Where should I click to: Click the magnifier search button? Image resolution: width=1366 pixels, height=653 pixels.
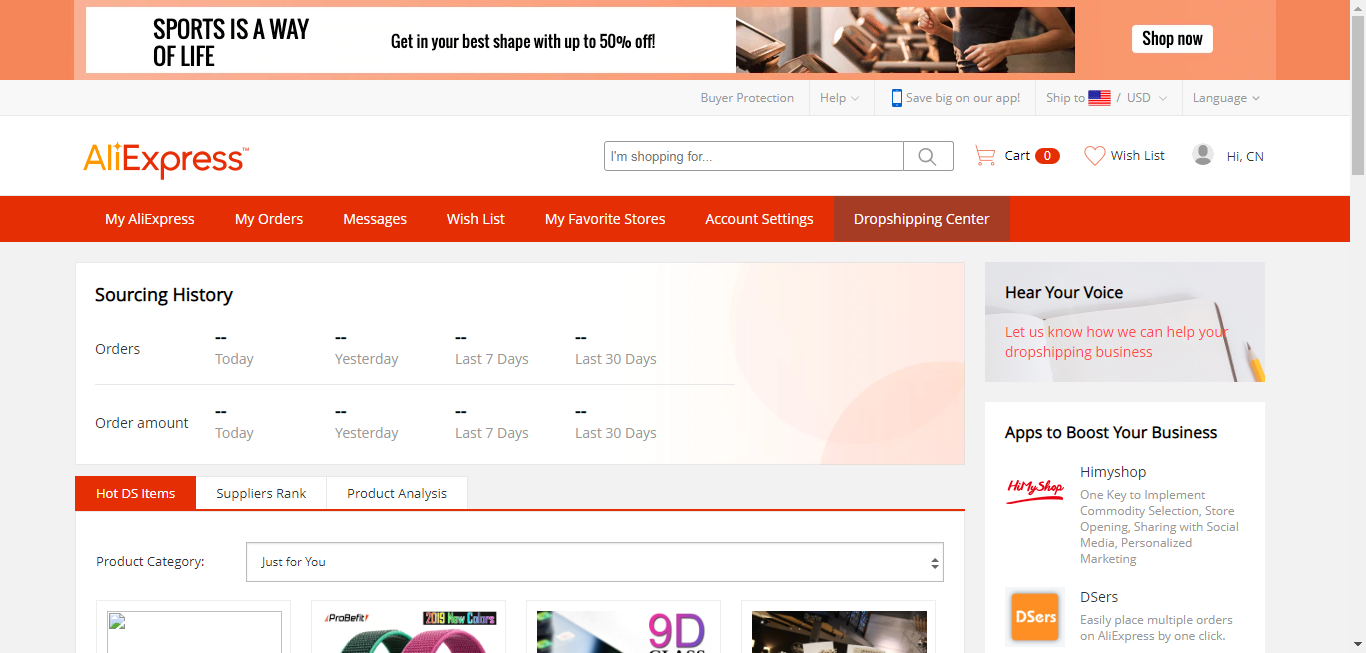coord(928,156)
